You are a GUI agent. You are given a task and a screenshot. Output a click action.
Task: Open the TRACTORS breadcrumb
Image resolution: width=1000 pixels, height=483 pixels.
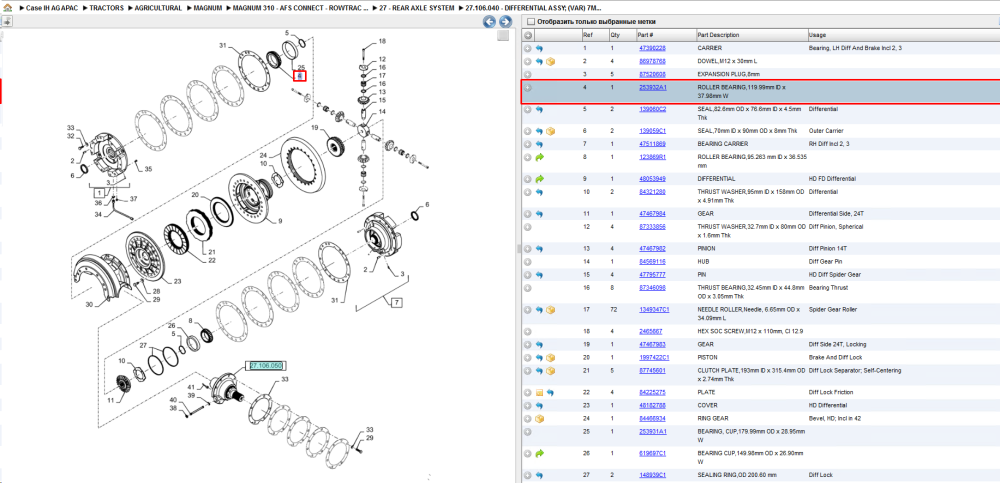tap(107, 8)
